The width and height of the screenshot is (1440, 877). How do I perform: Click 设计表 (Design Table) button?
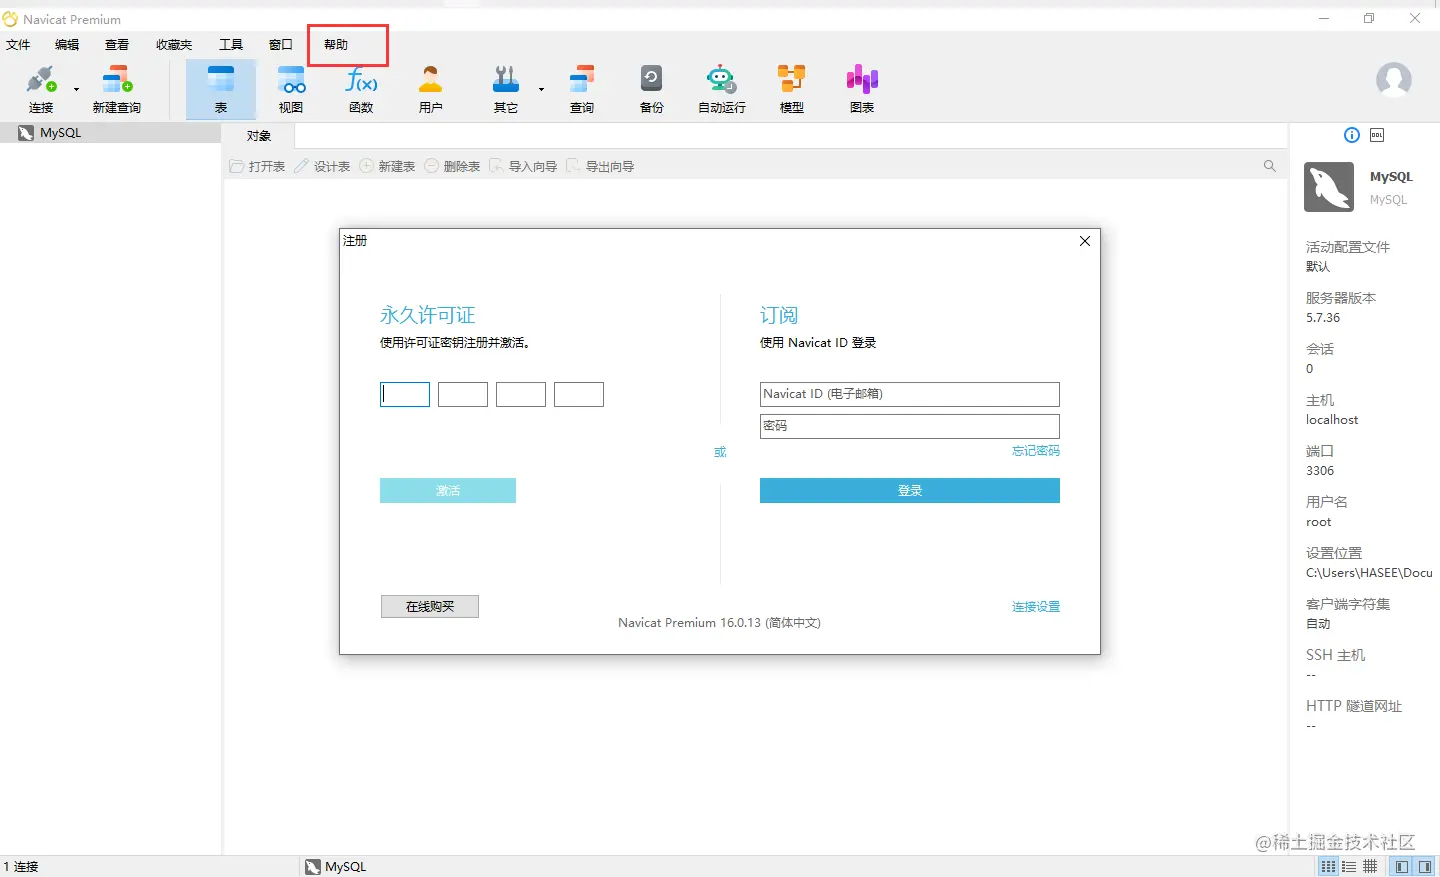point(323,166)
